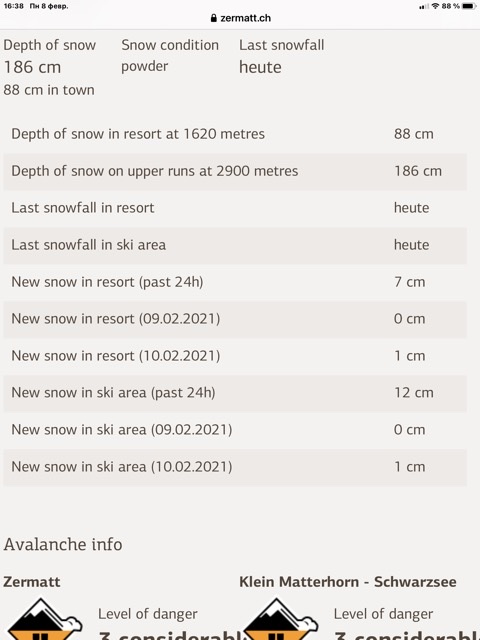Tap the Klein Matterhorn - Schwarzsee title
This screenshot has width=480, height=640.
point(348,582)
